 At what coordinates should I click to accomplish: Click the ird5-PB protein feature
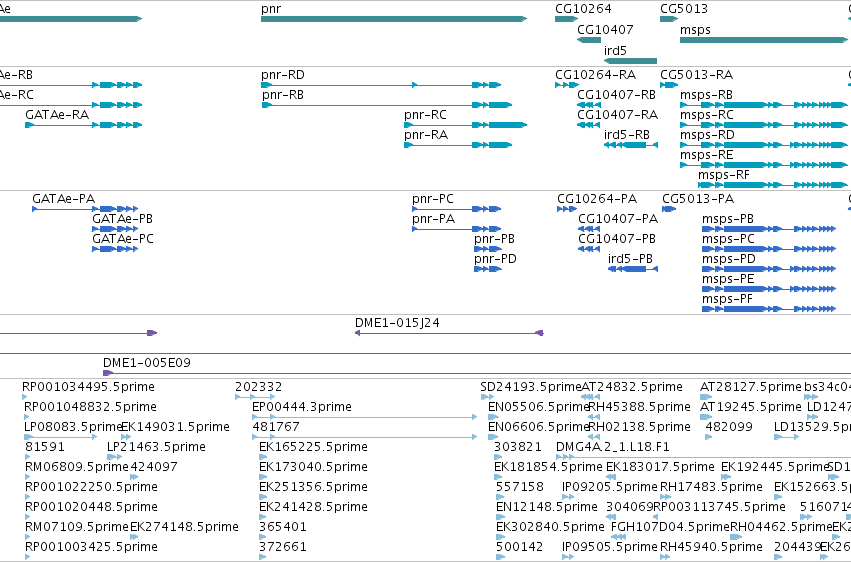tap(633, 270)
